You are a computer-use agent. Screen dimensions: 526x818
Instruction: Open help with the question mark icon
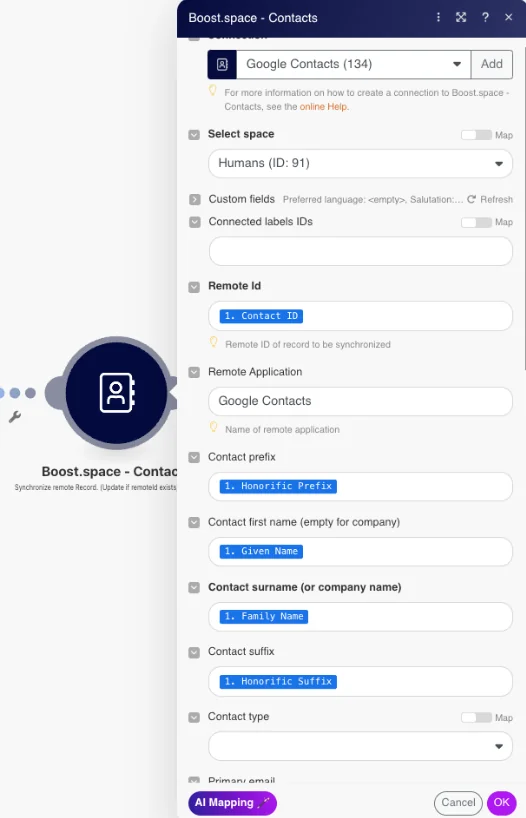click(x=485, y=17)
